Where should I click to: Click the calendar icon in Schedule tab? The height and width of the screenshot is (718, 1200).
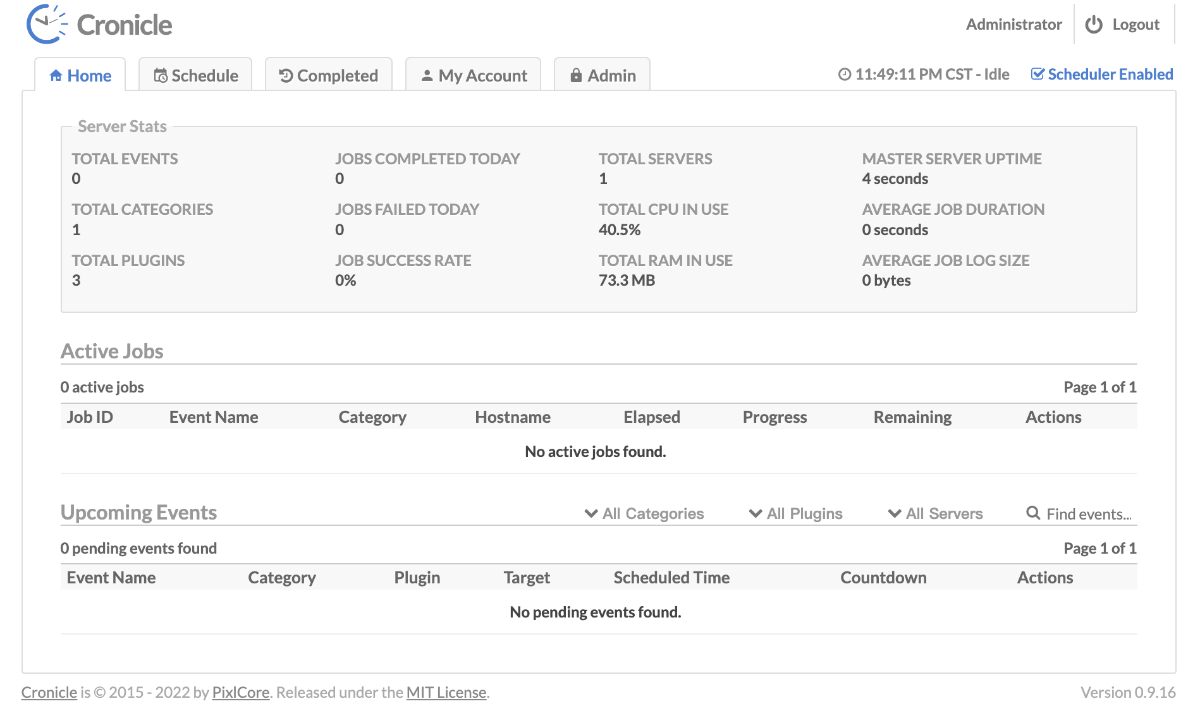click(x=160, y=76)
